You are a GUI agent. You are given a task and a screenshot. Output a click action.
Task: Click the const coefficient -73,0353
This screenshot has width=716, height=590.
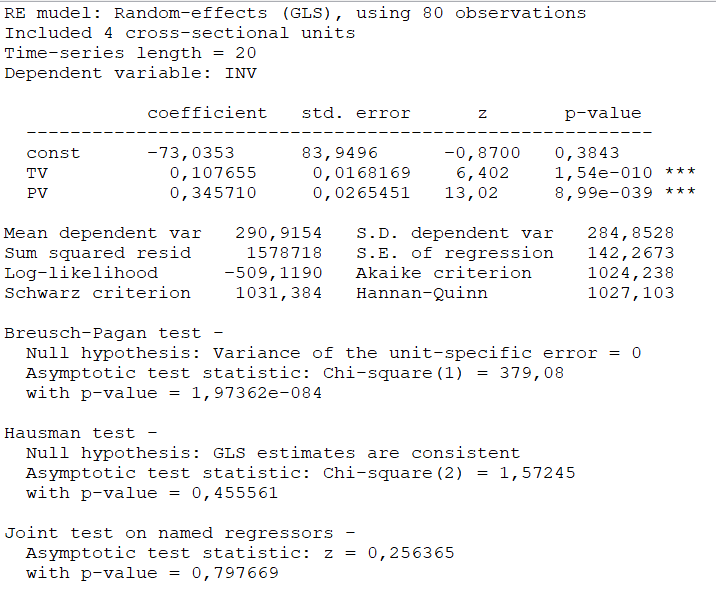[x=190, y=153]
